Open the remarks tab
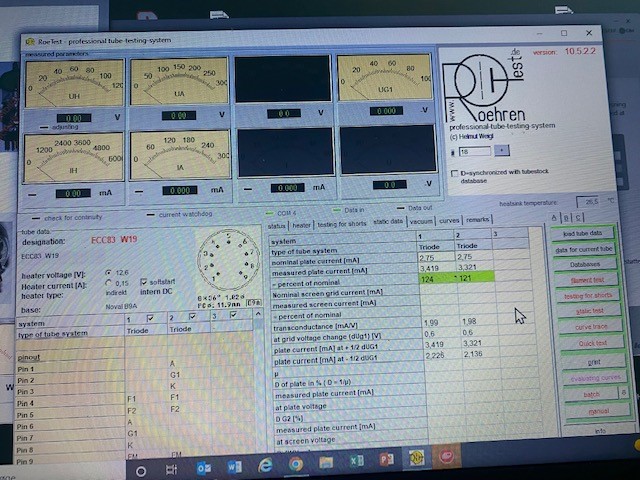640x480 pixels. (x=478, y=219)
